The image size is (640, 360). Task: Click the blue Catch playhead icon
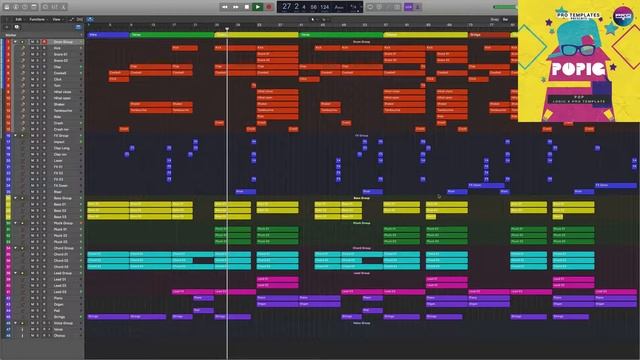pos(90,19)
